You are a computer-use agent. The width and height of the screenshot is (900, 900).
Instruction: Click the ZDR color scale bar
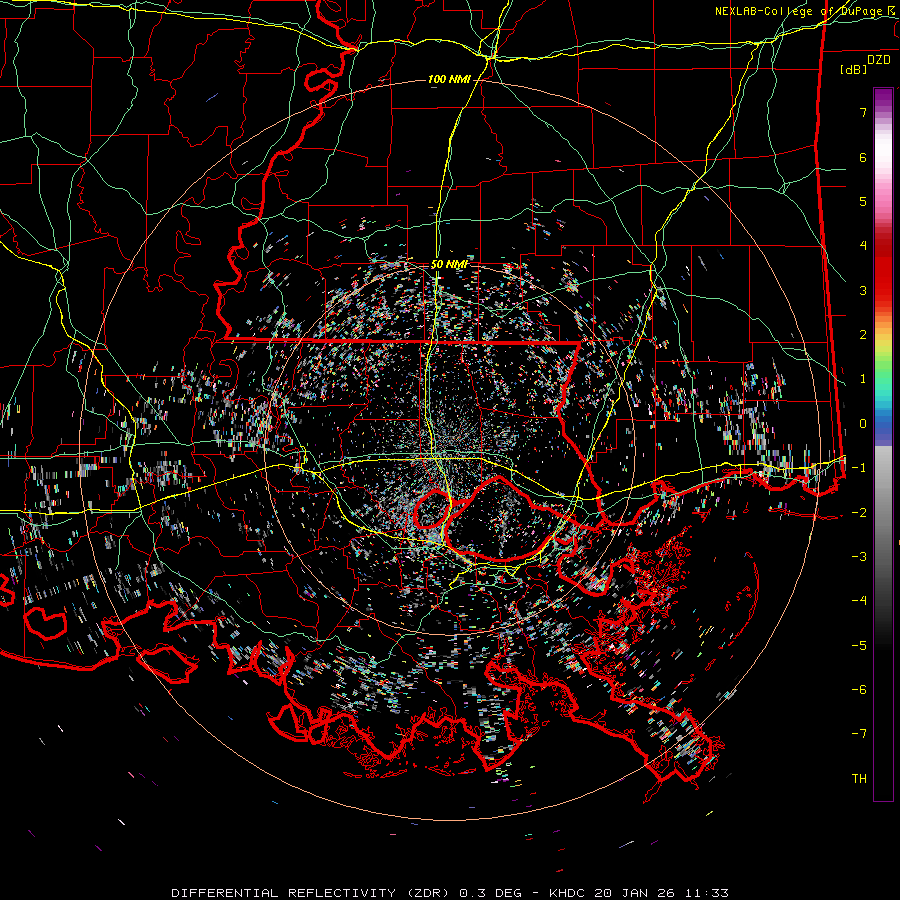point(883,444)
